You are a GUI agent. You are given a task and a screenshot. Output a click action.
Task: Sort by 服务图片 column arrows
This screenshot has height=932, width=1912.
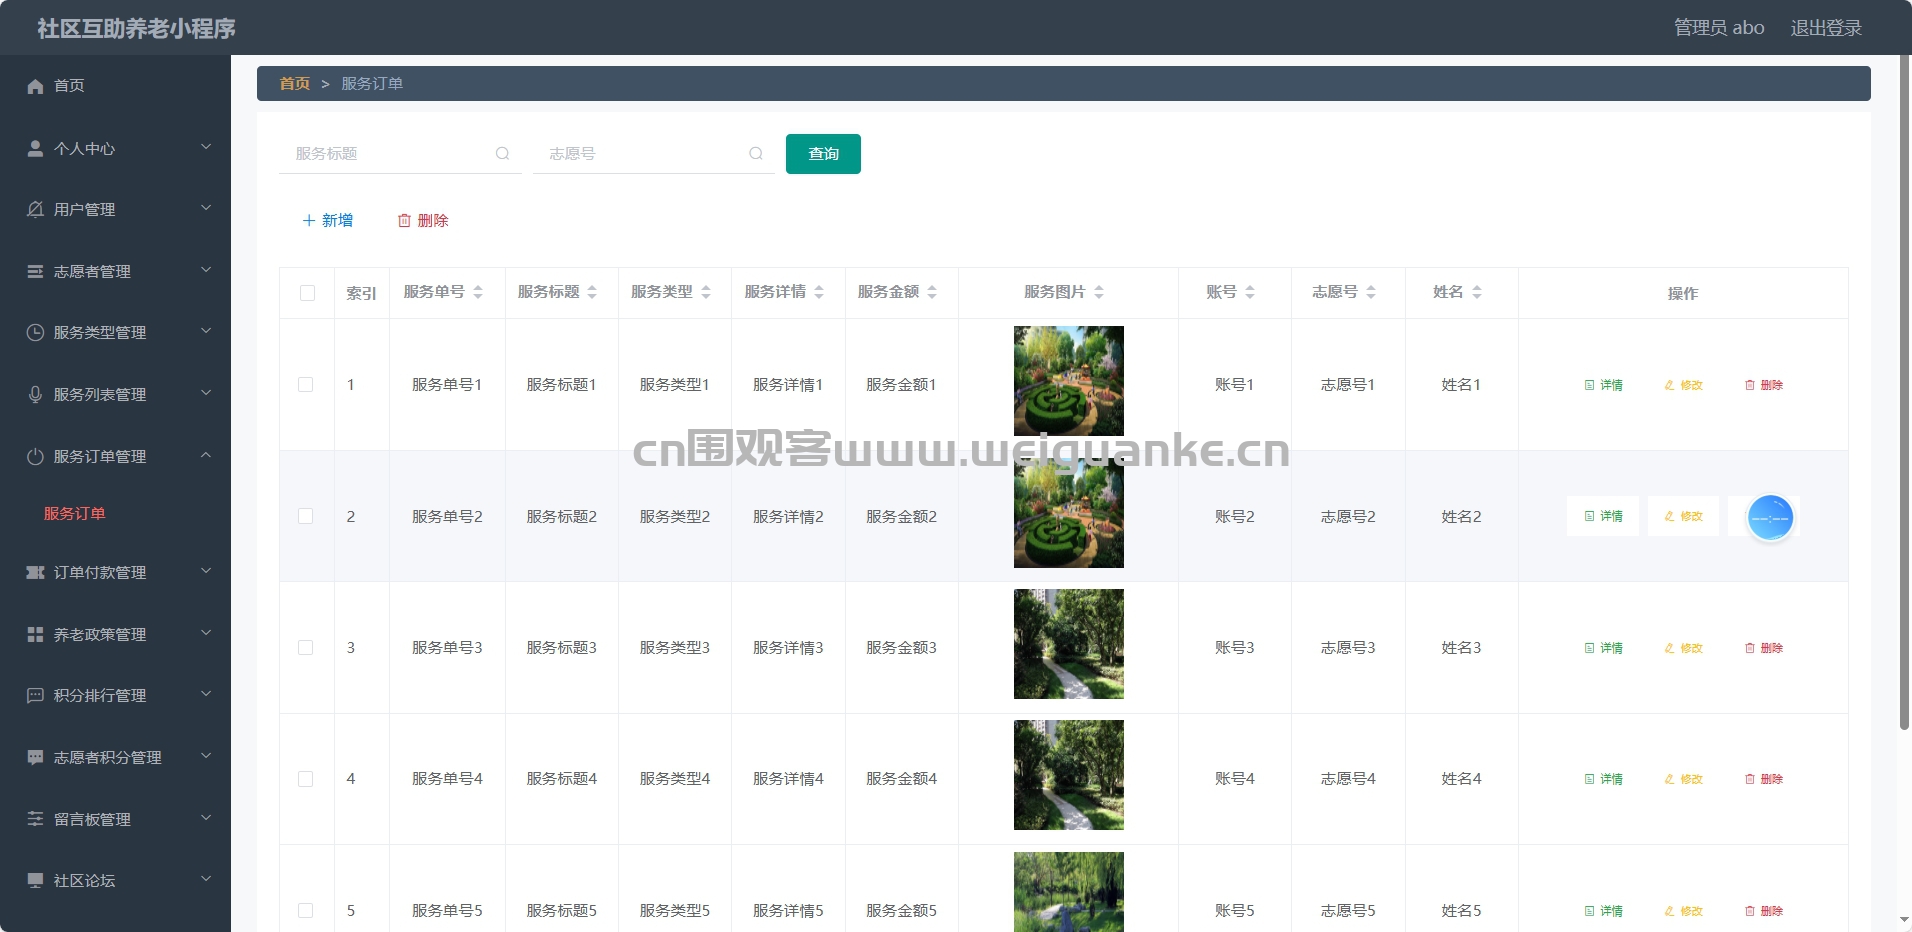[1099, 292]
